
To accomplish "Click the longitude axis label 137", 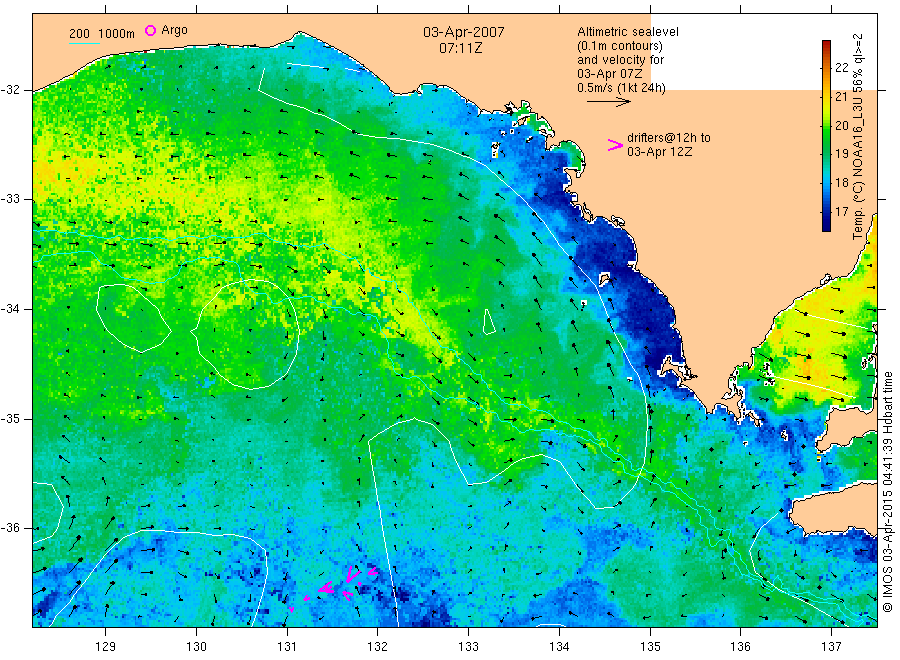I will (x=831, y=647).
